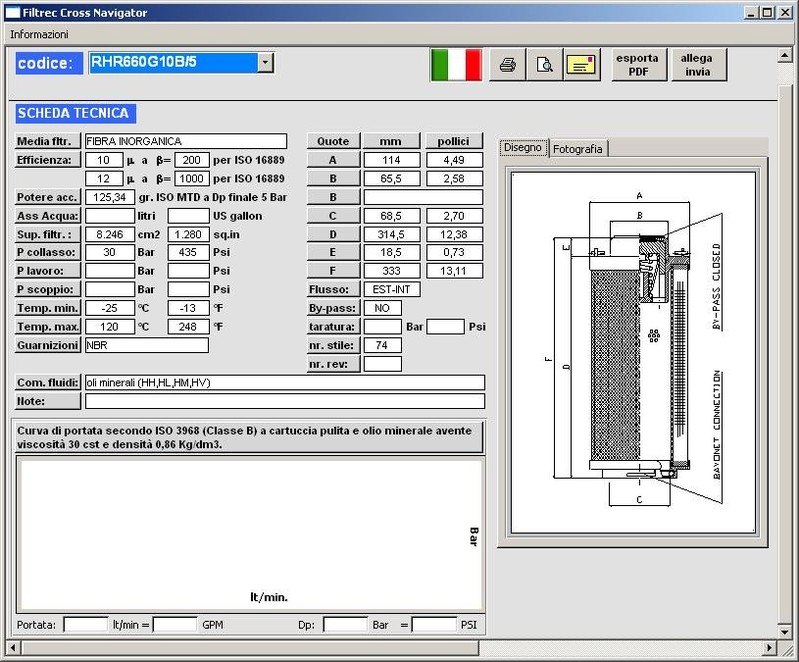
Task: Click the Note text field
Action: (284, 401)
